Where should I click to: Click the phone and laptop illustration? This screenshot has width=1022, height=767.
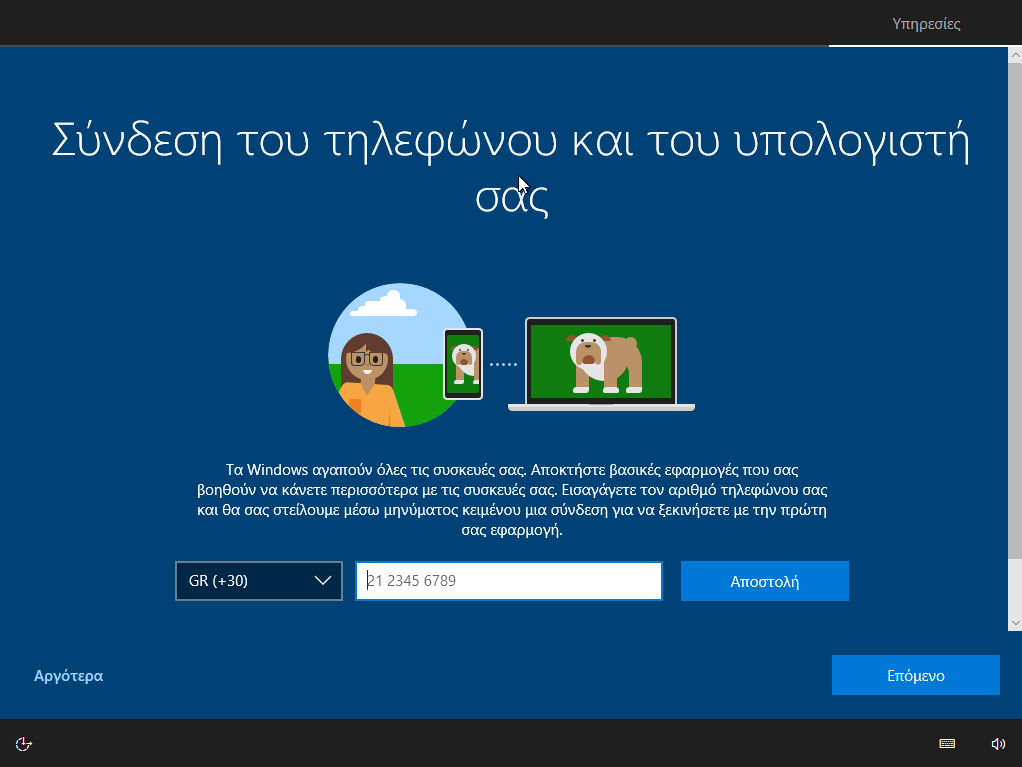tap(511, 355)
